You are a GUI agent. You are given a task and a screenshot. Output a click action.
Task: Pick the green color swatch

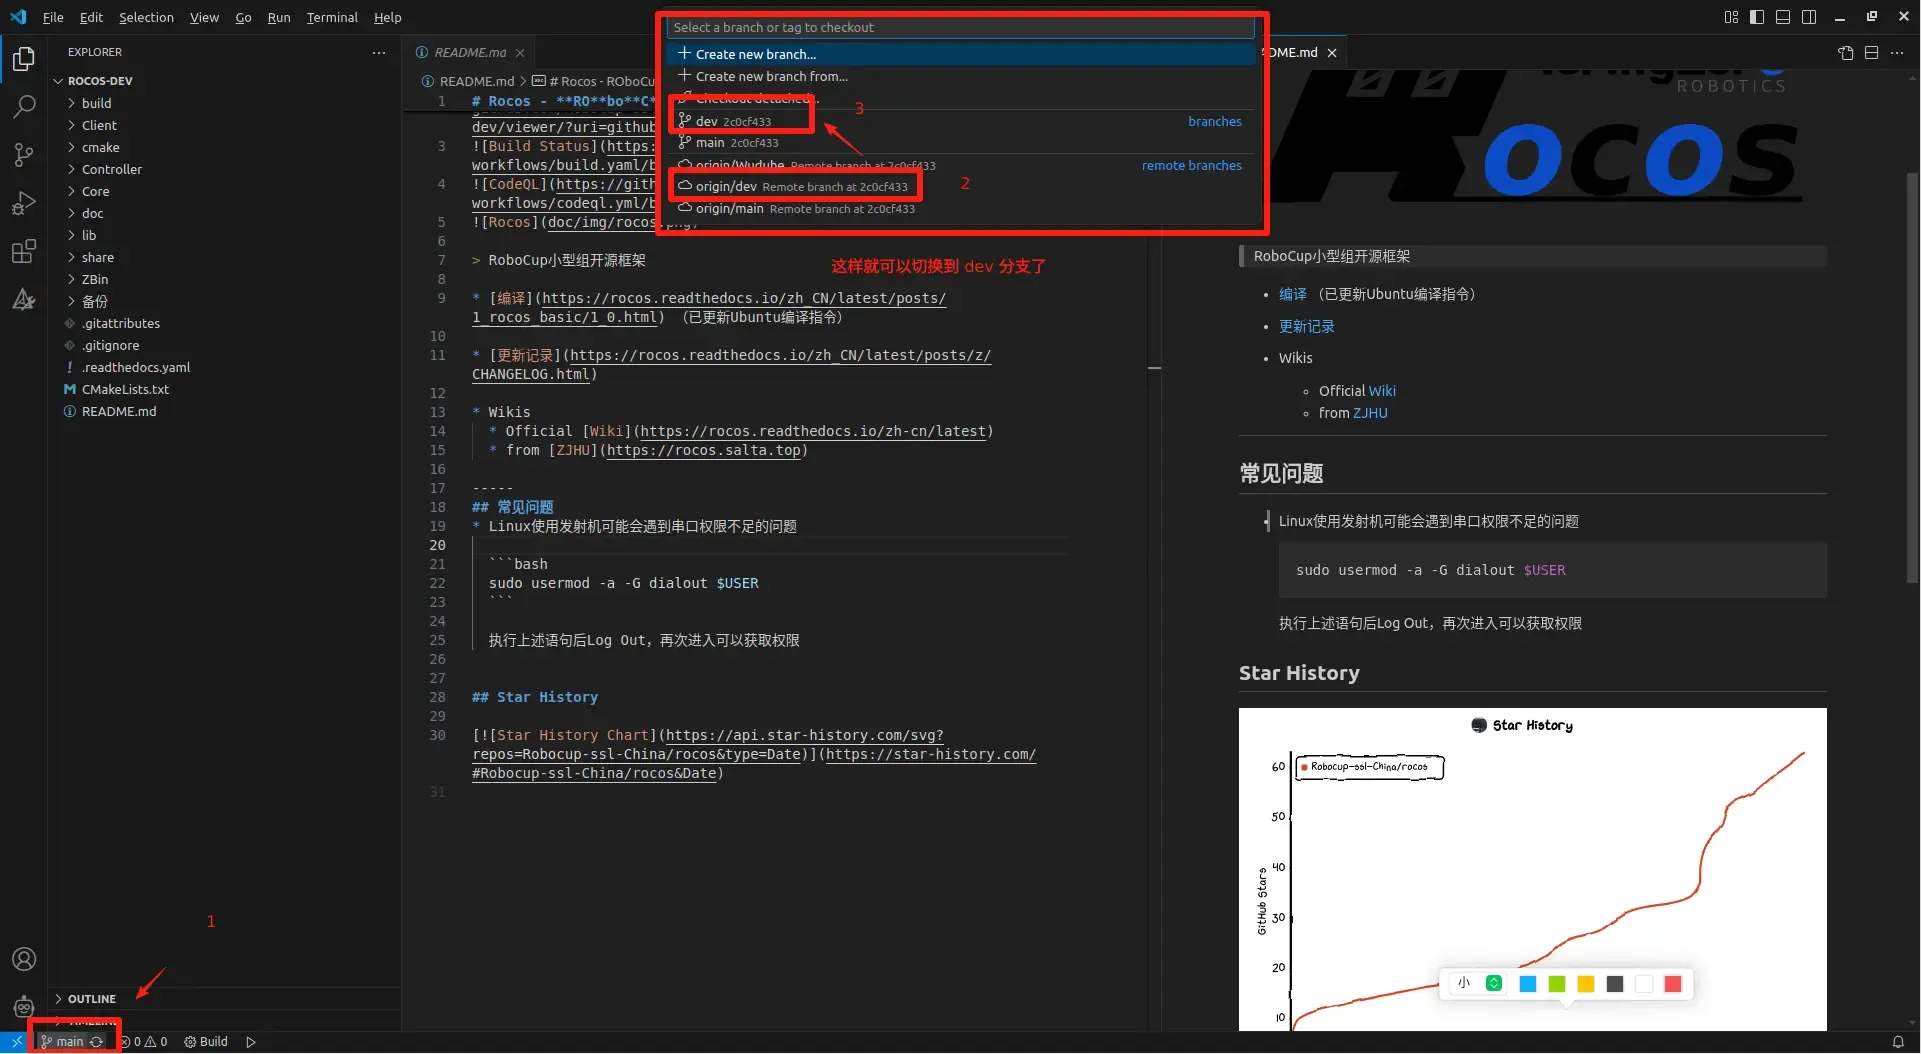tap(1556, 984)
